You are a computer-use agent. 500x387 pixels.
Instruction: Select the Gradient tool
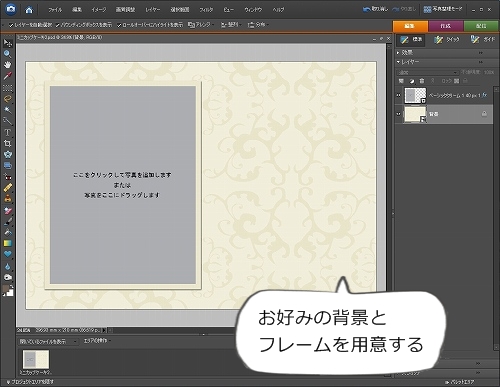click(7, 243)
